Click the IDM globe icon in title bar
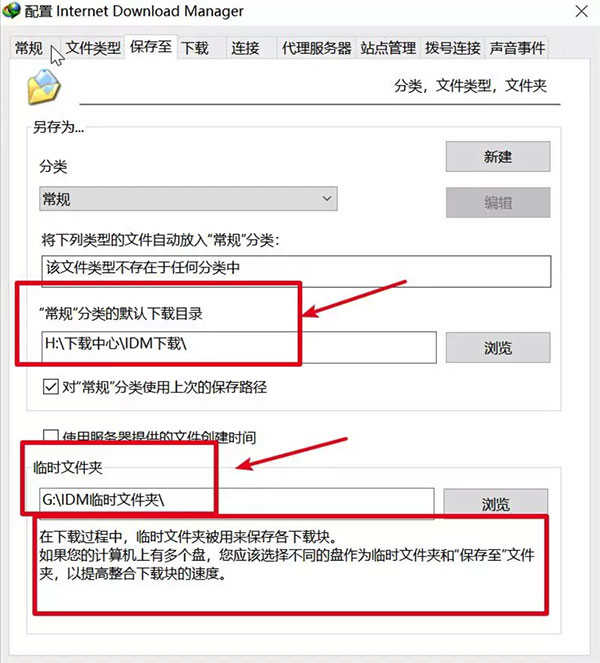Screen dimensions: 600x663 coord(11,10)
